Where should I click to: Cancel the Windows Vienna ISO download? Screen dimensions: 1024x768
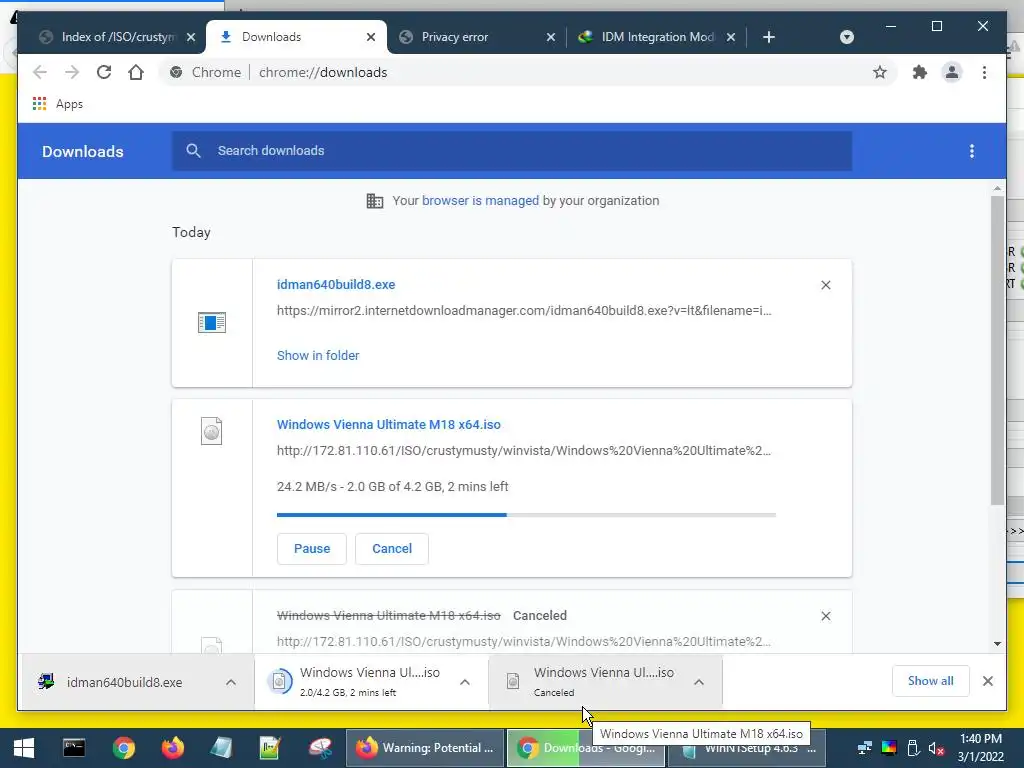click(392, 549)
